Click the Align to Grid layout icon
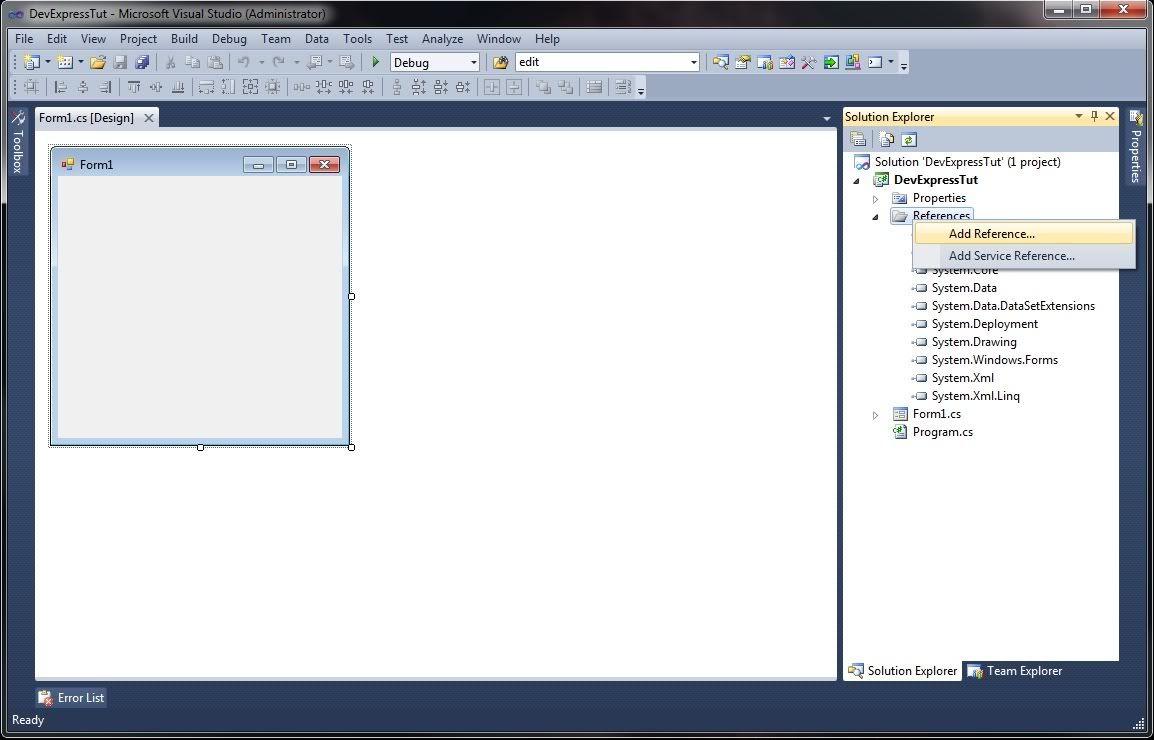Screen dimensions: 1154x740 click(32, 87)
